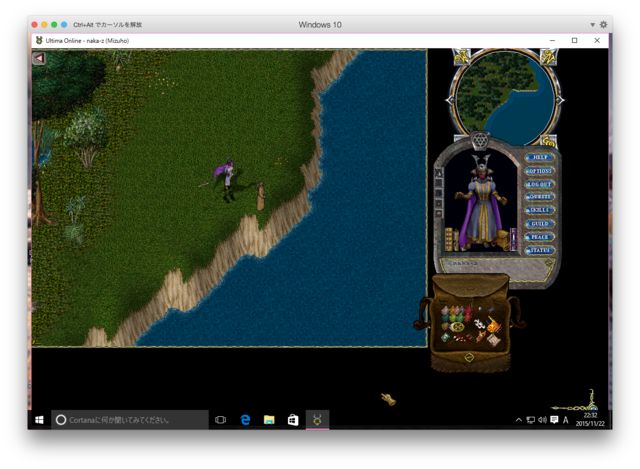This screenshot has height=469, width=640.
Task: Open the Help button on the paperdoll
Action: (x=540, y=158)
